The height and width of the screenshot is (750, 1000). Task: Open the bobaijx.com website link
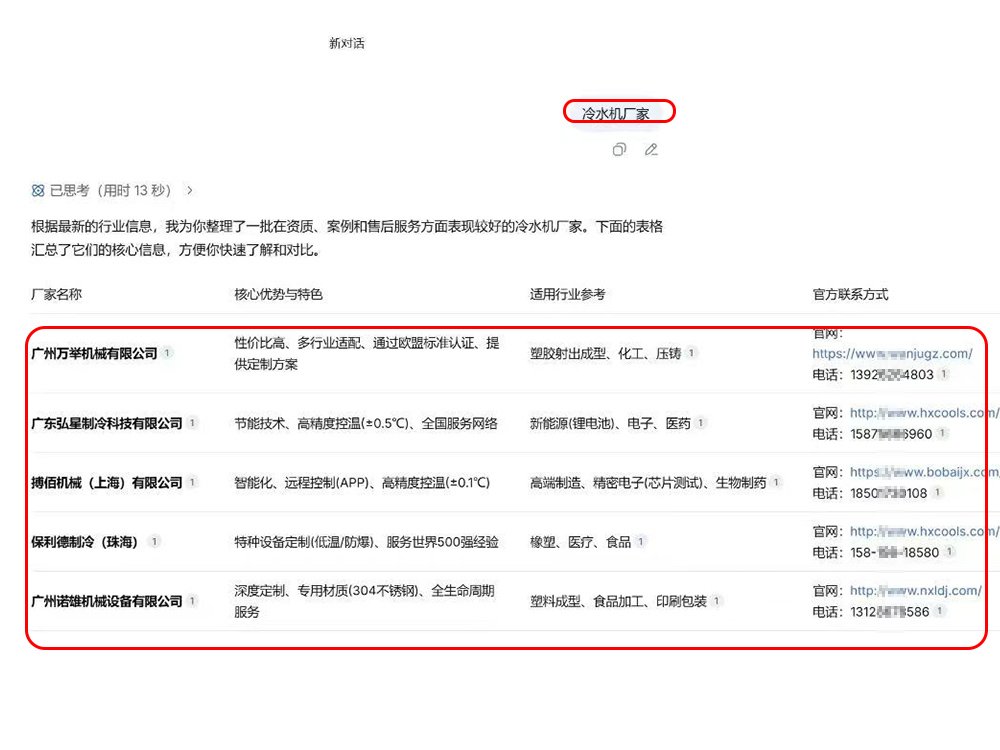coord(923,472)
